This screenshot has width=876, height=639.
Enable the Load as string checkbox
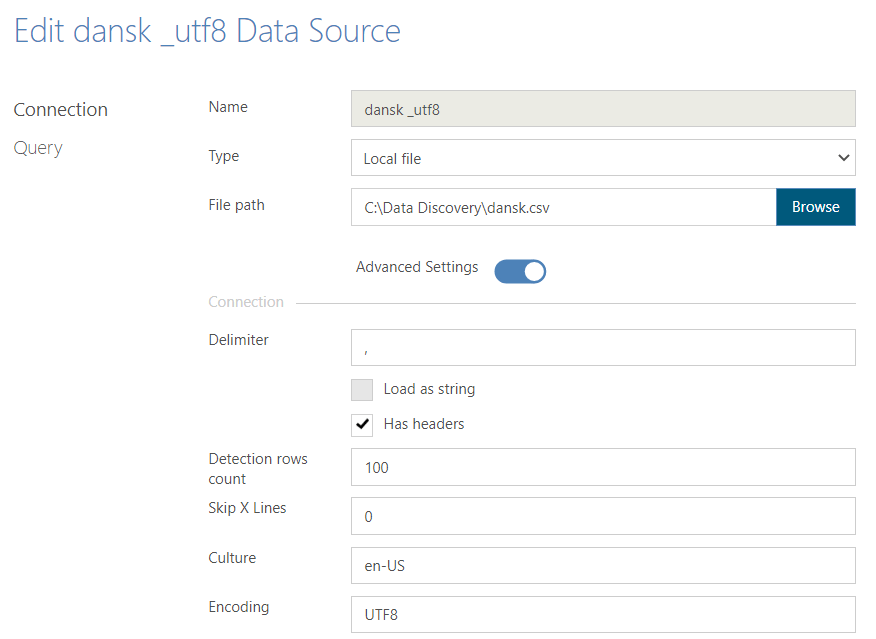[362, 389]
